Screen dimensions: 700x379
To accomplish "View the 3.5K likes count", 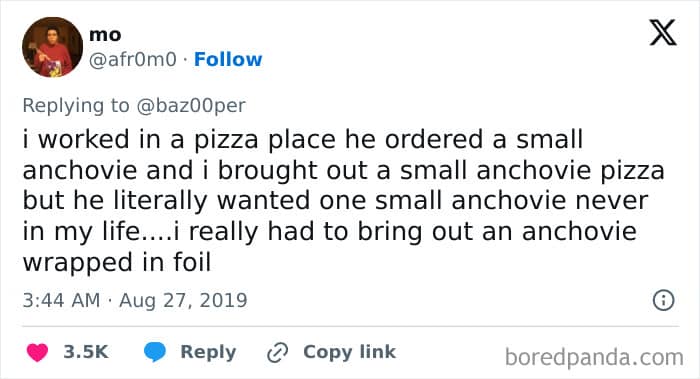I will [x=86, y=352].
